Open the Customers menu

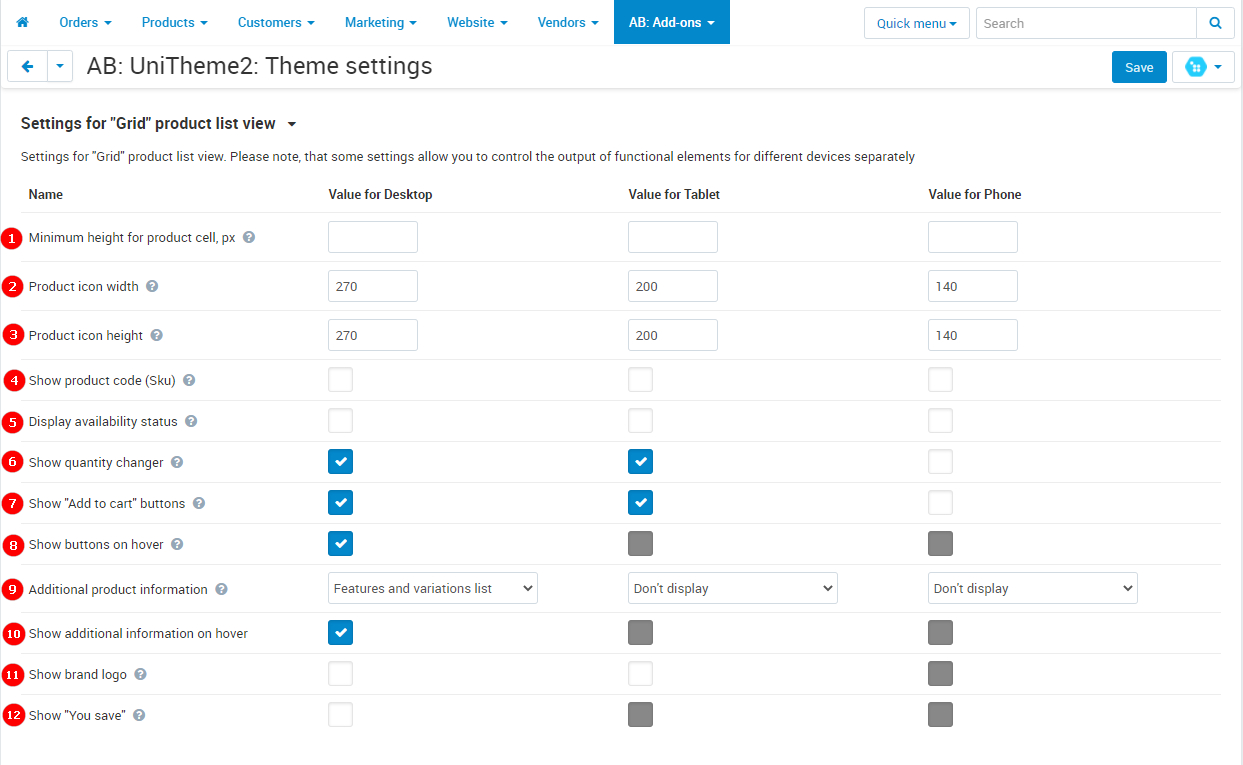(276, 22)
